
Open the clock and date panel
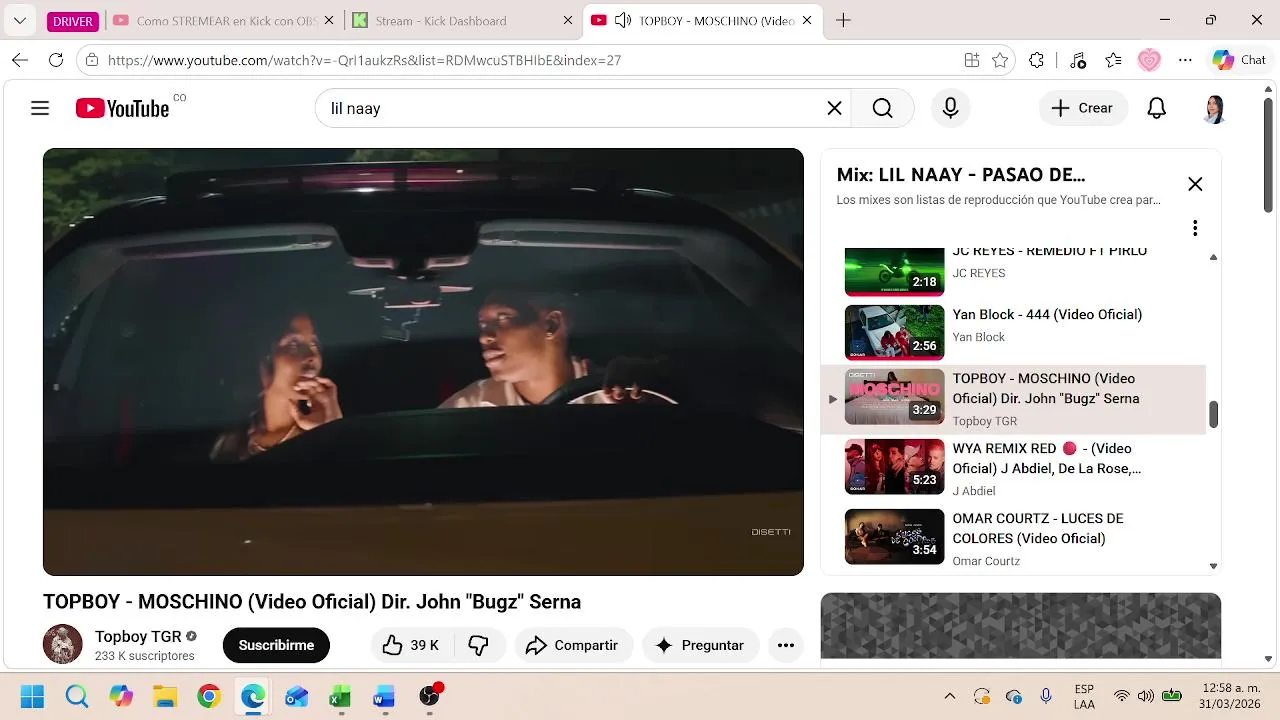1231,696
